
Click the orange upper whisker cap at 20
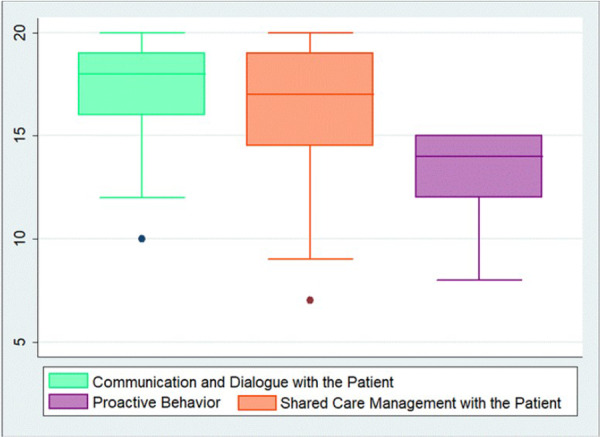pos(310,33)
